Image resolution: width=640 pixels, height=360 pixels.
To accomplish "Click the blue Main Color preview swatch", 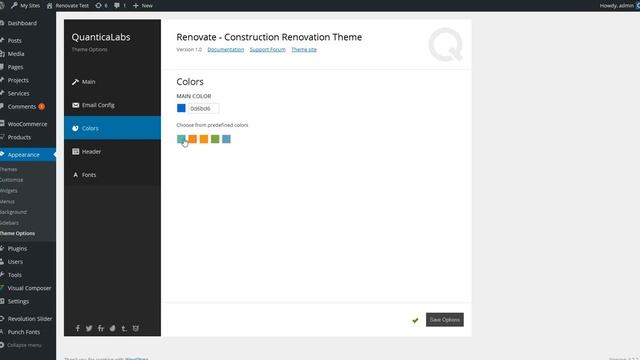I will [x=181, y=108].
